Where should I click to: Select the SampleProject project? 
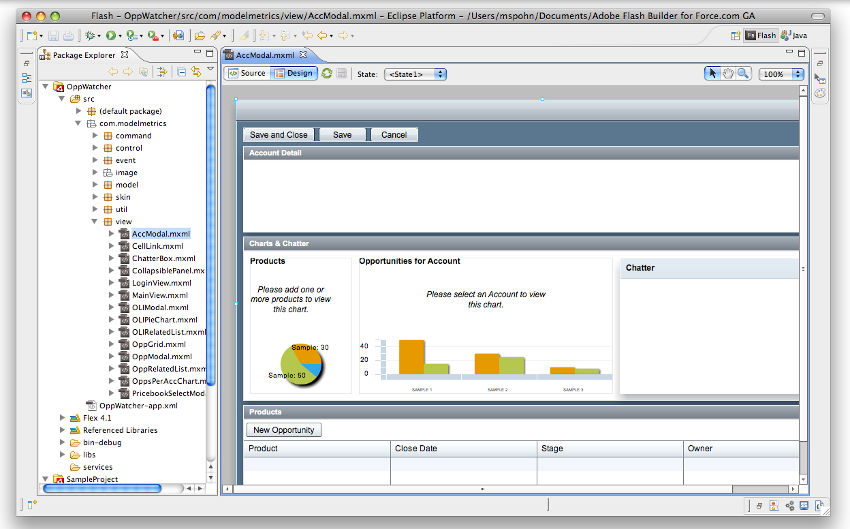pyautogui.click(x=92, y=479)
